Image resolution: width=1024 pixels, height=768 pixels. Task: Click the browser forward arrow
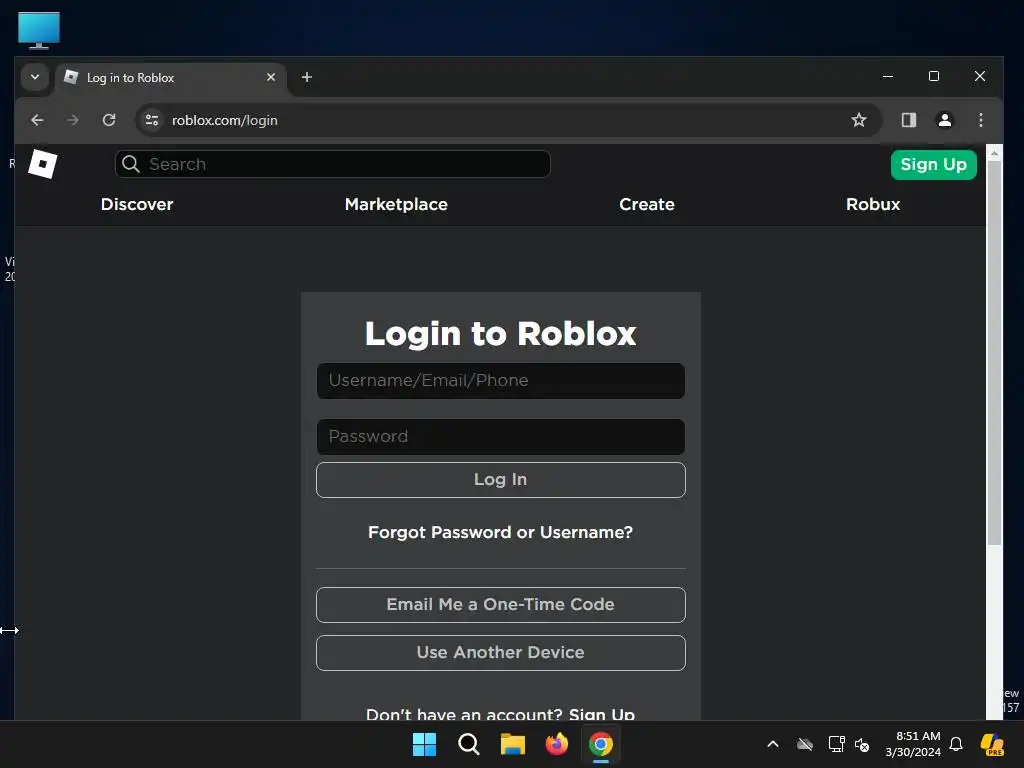tap(73, 120)
